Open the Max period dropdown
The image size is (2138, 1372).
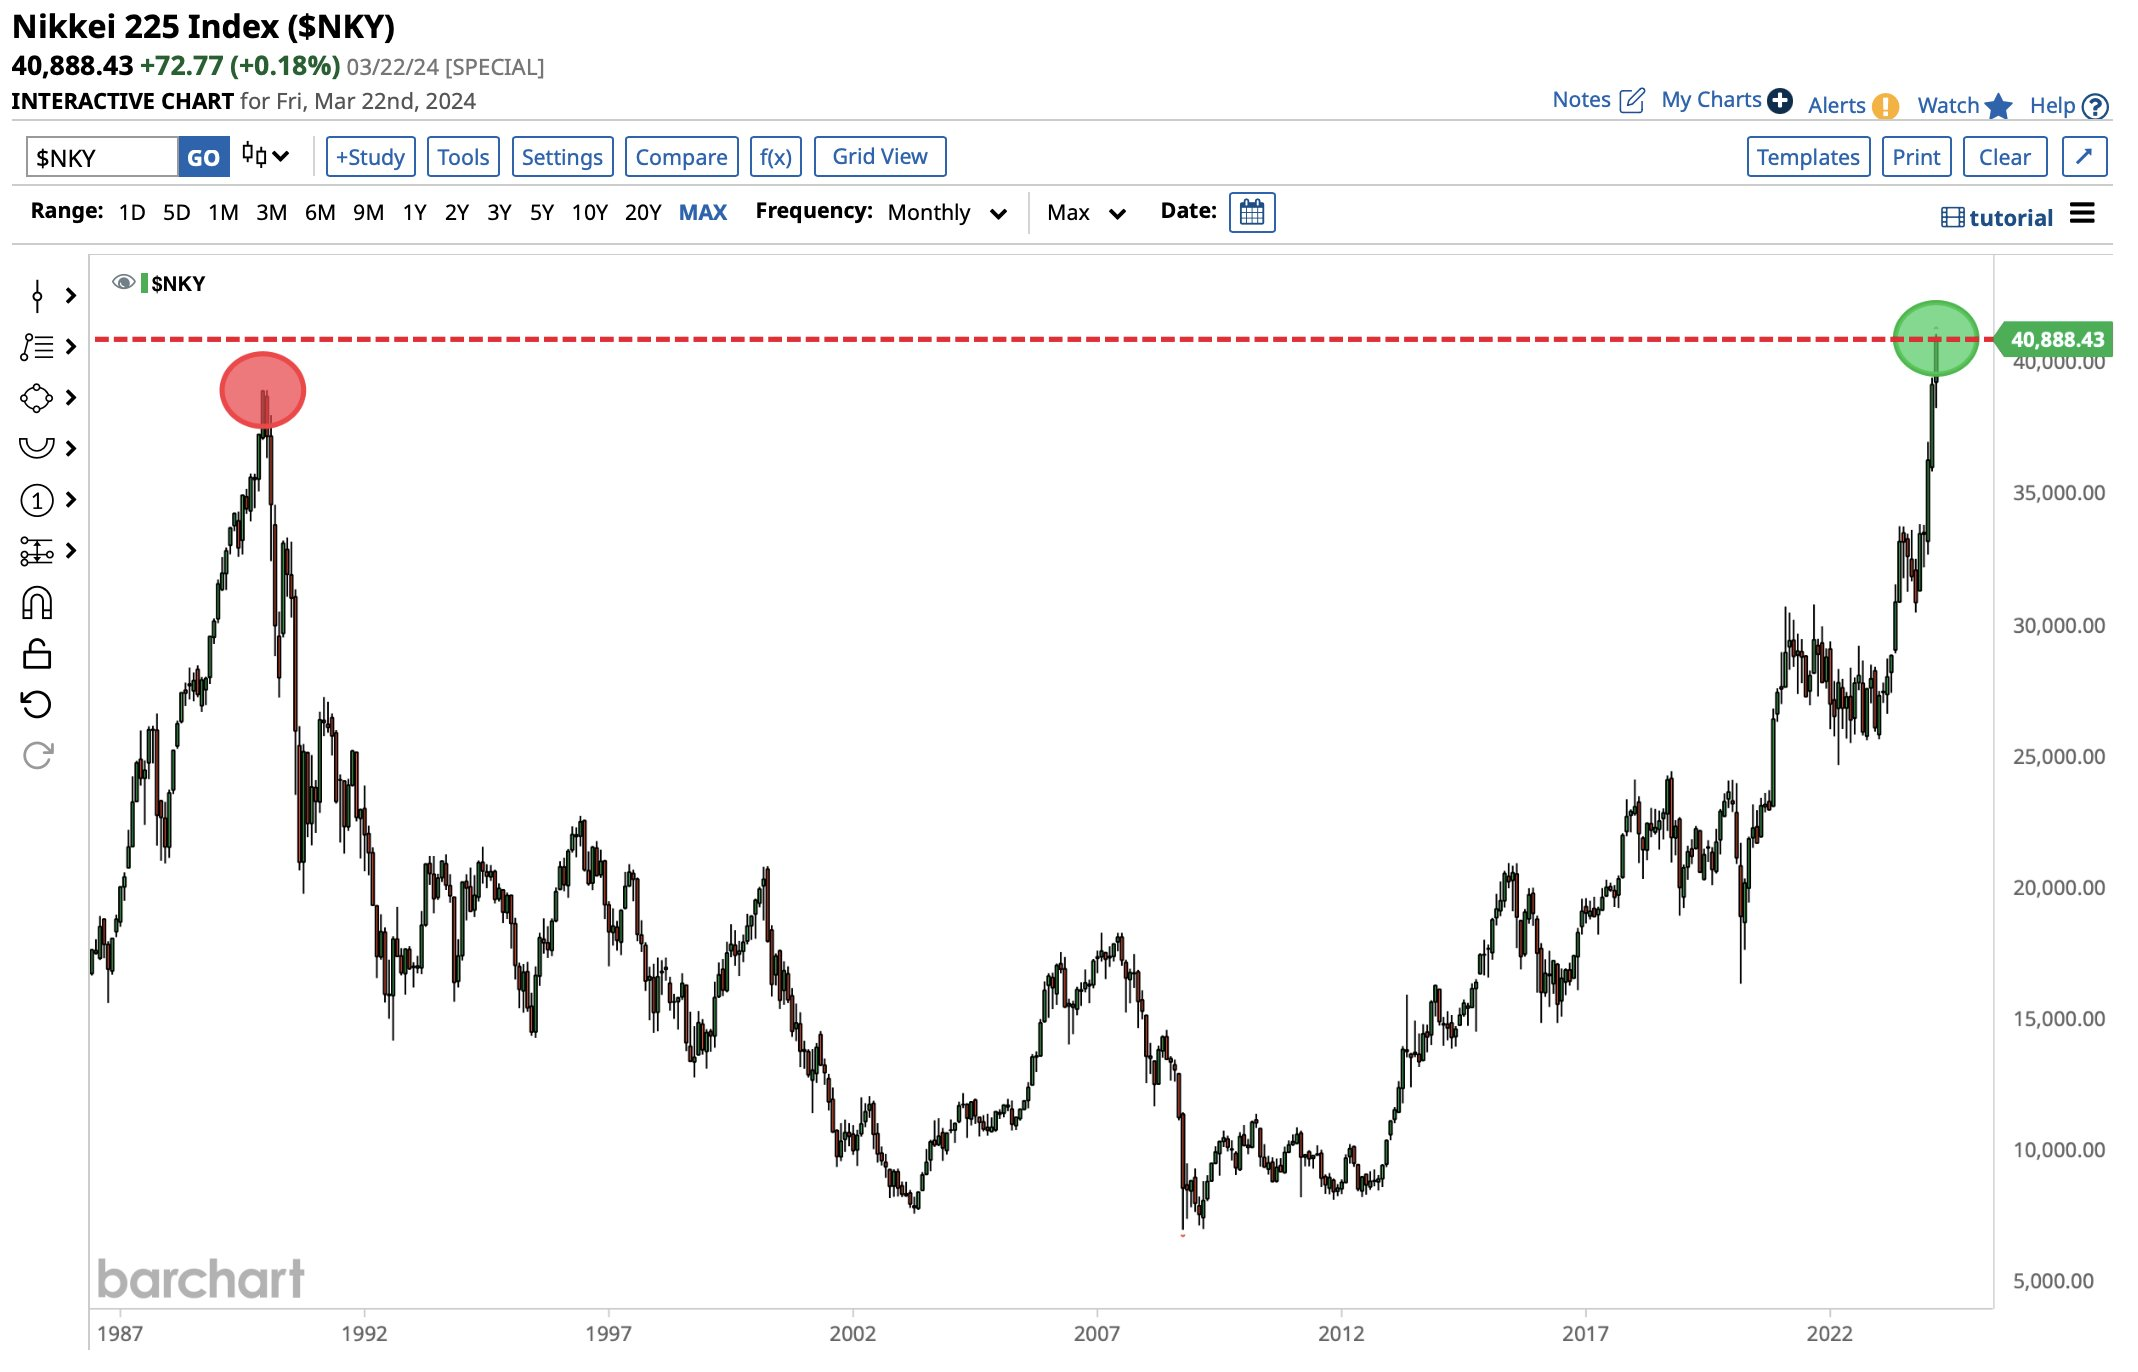1086,213
